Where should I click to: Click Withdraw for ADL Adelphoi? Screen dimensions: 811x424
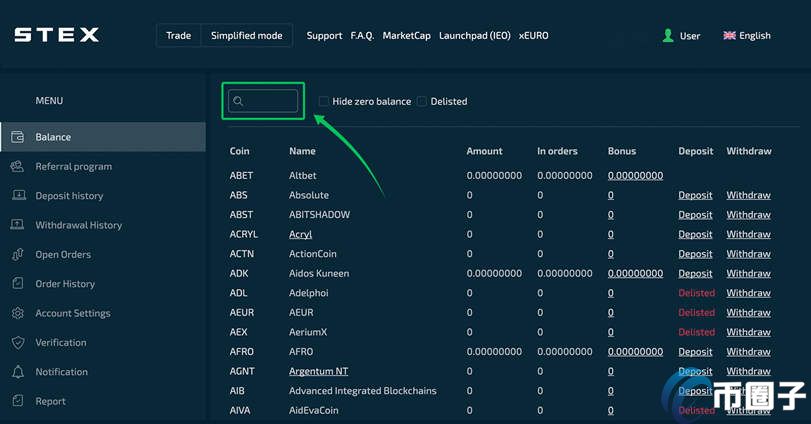[x=748, y=293]
